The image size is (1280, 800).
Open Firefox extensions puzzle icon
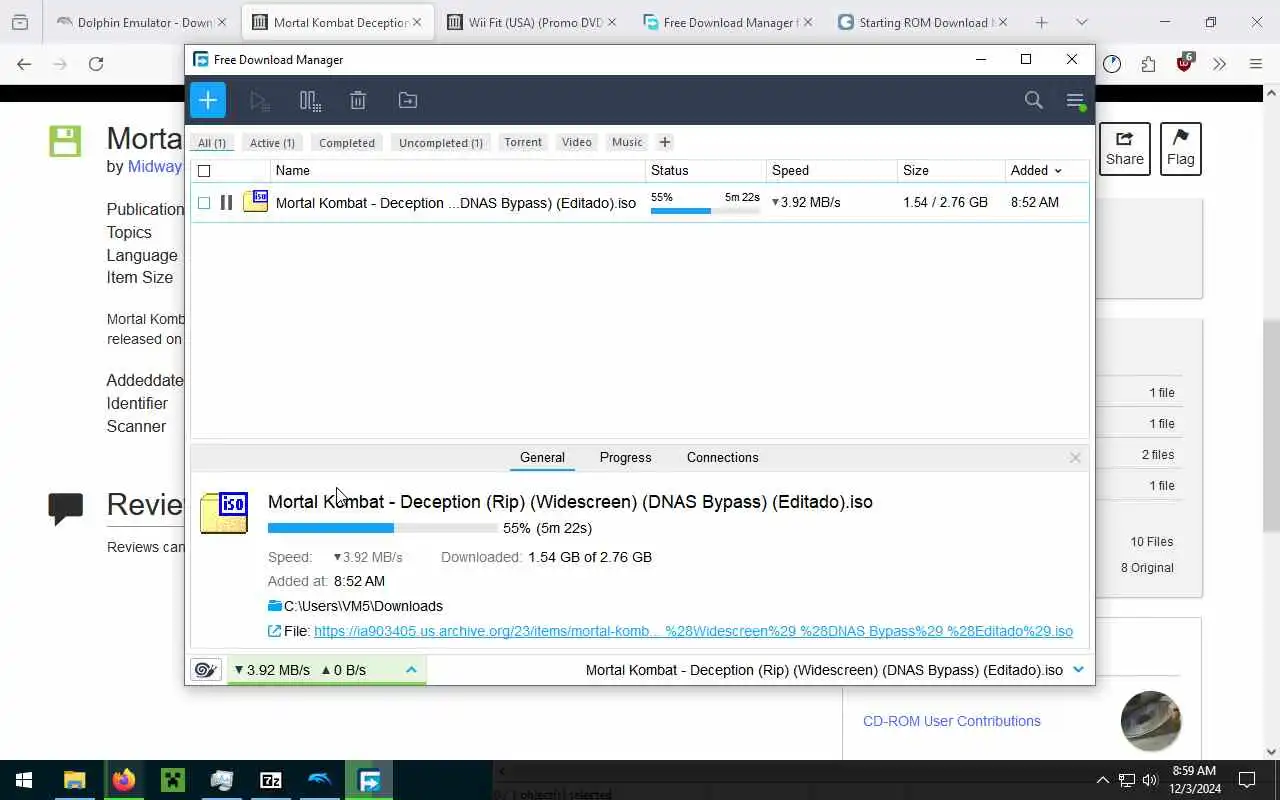(x=1148, y=64)
